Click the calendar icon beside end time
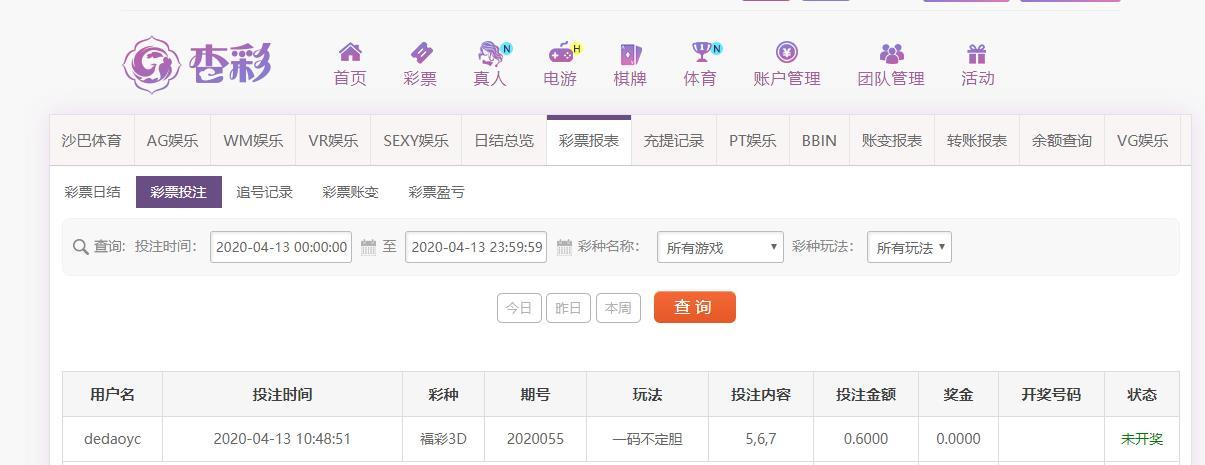Screen dimensions: 1205x465 coord(564,247)
